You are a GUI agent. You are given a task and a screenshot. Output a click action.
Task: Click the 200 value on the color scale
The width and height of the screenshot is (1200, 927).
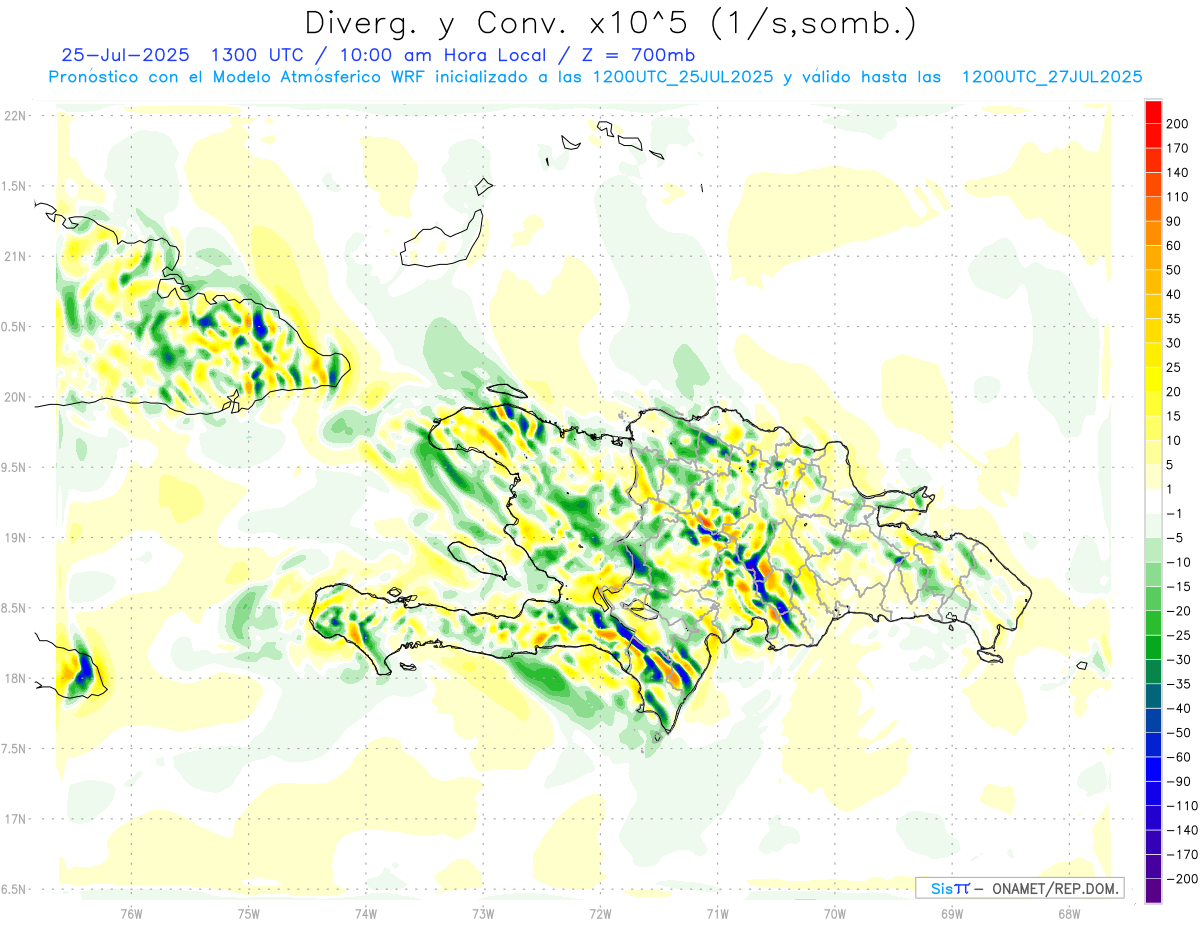[1178, 123]
